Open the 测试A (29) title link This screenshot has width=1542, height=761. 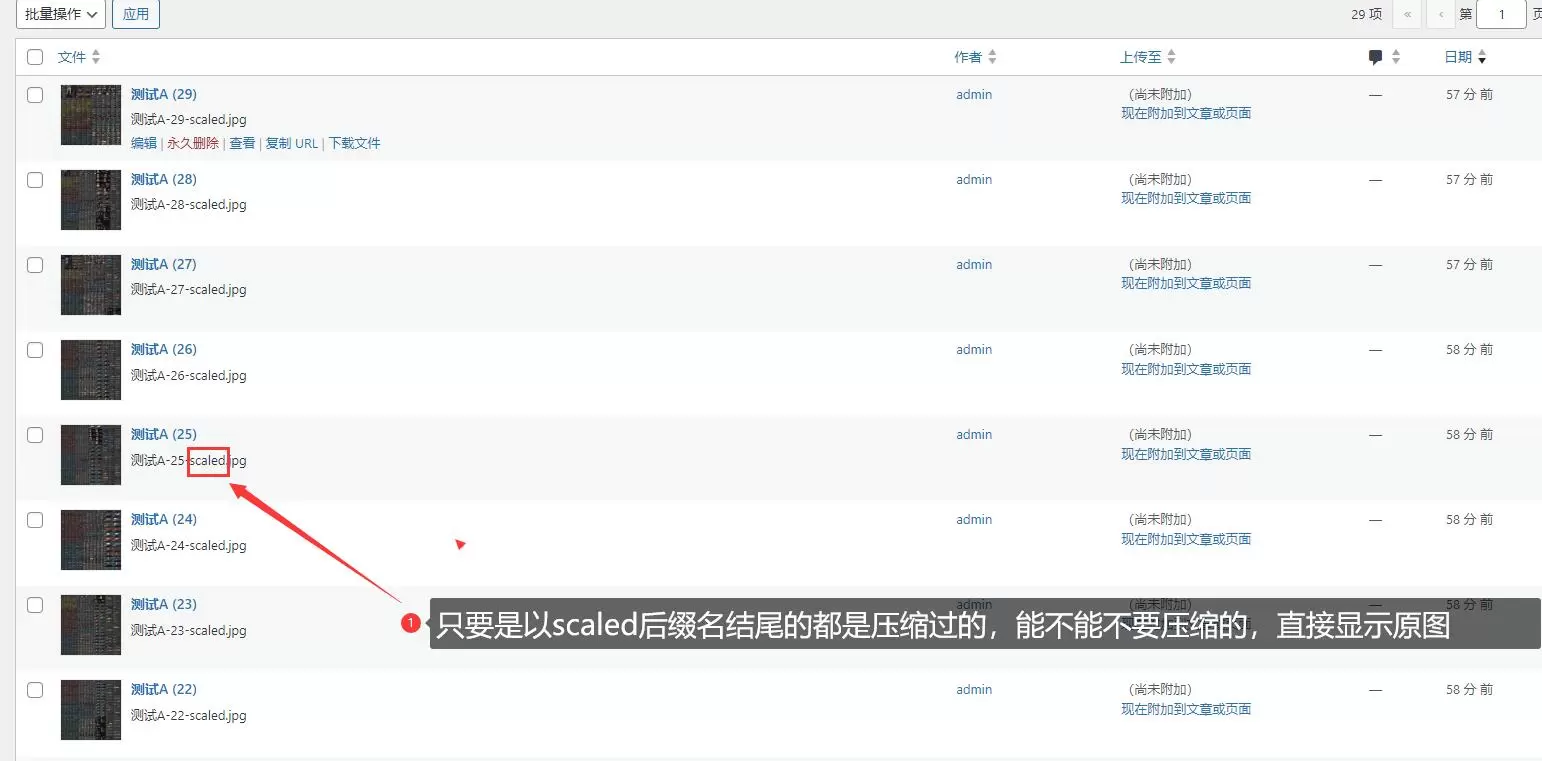[164, 94]
